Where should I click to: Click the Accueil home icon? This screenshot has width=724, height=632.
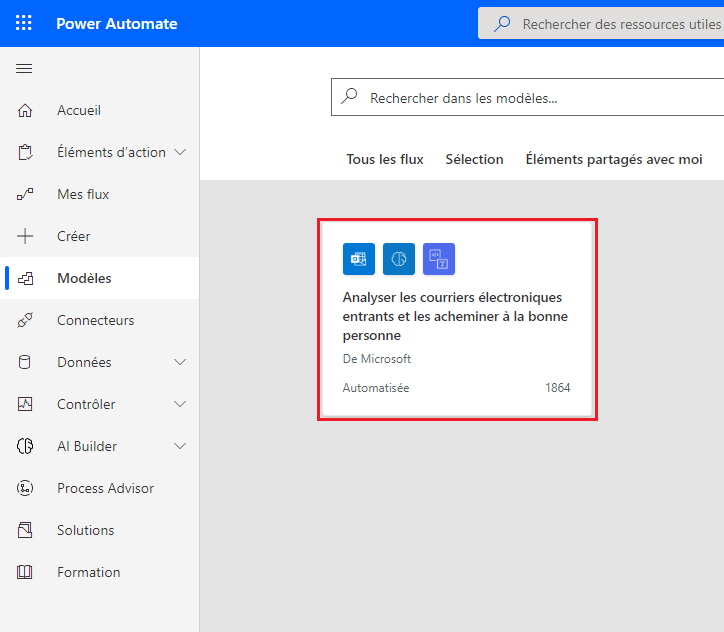click(x=25, y=110)
